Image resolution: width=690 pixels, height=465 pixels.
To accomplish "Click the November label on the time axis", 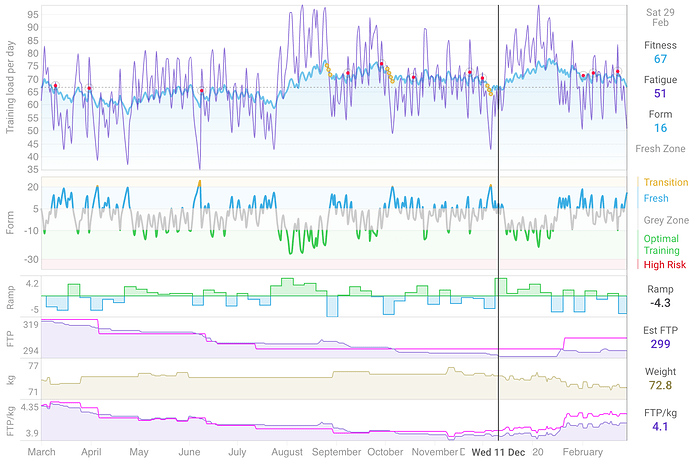I will (x=435, y=452).
